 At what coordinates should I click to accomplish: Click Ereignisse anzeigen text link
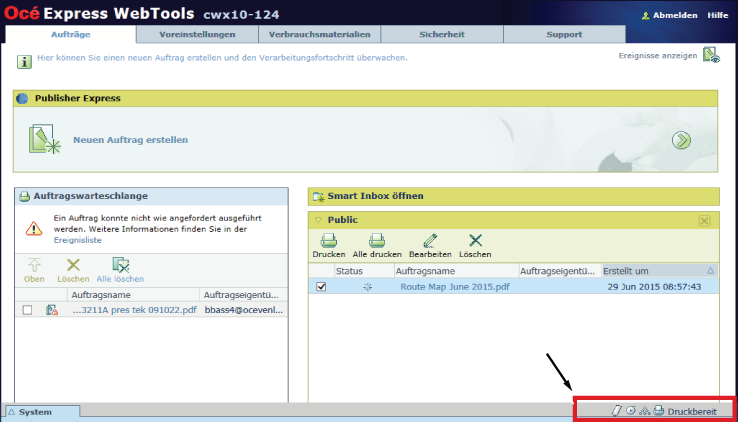pos(658,56)
